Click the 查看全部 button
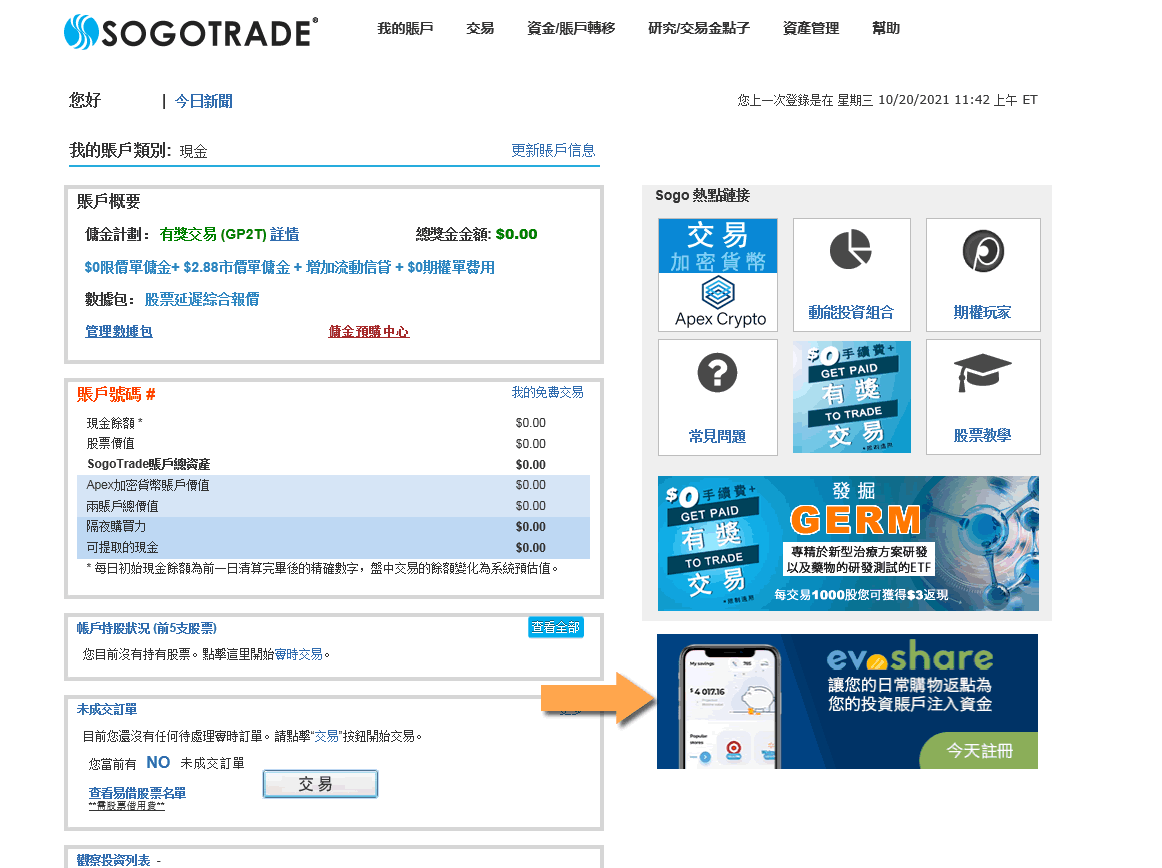The height and width of the screenshot is (868, 1162). click(556, 627)
